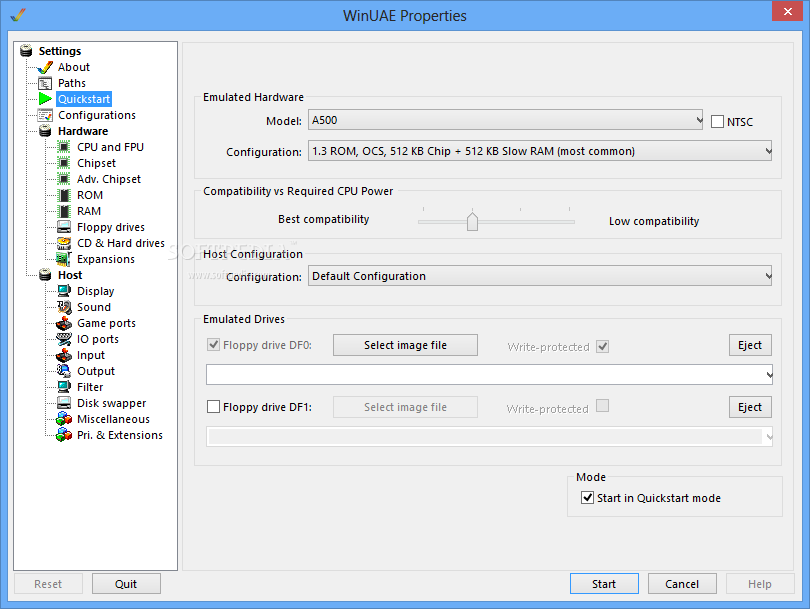Open the DF1 image path dropdown
This screenshot has width=810, height=609.
489,437
